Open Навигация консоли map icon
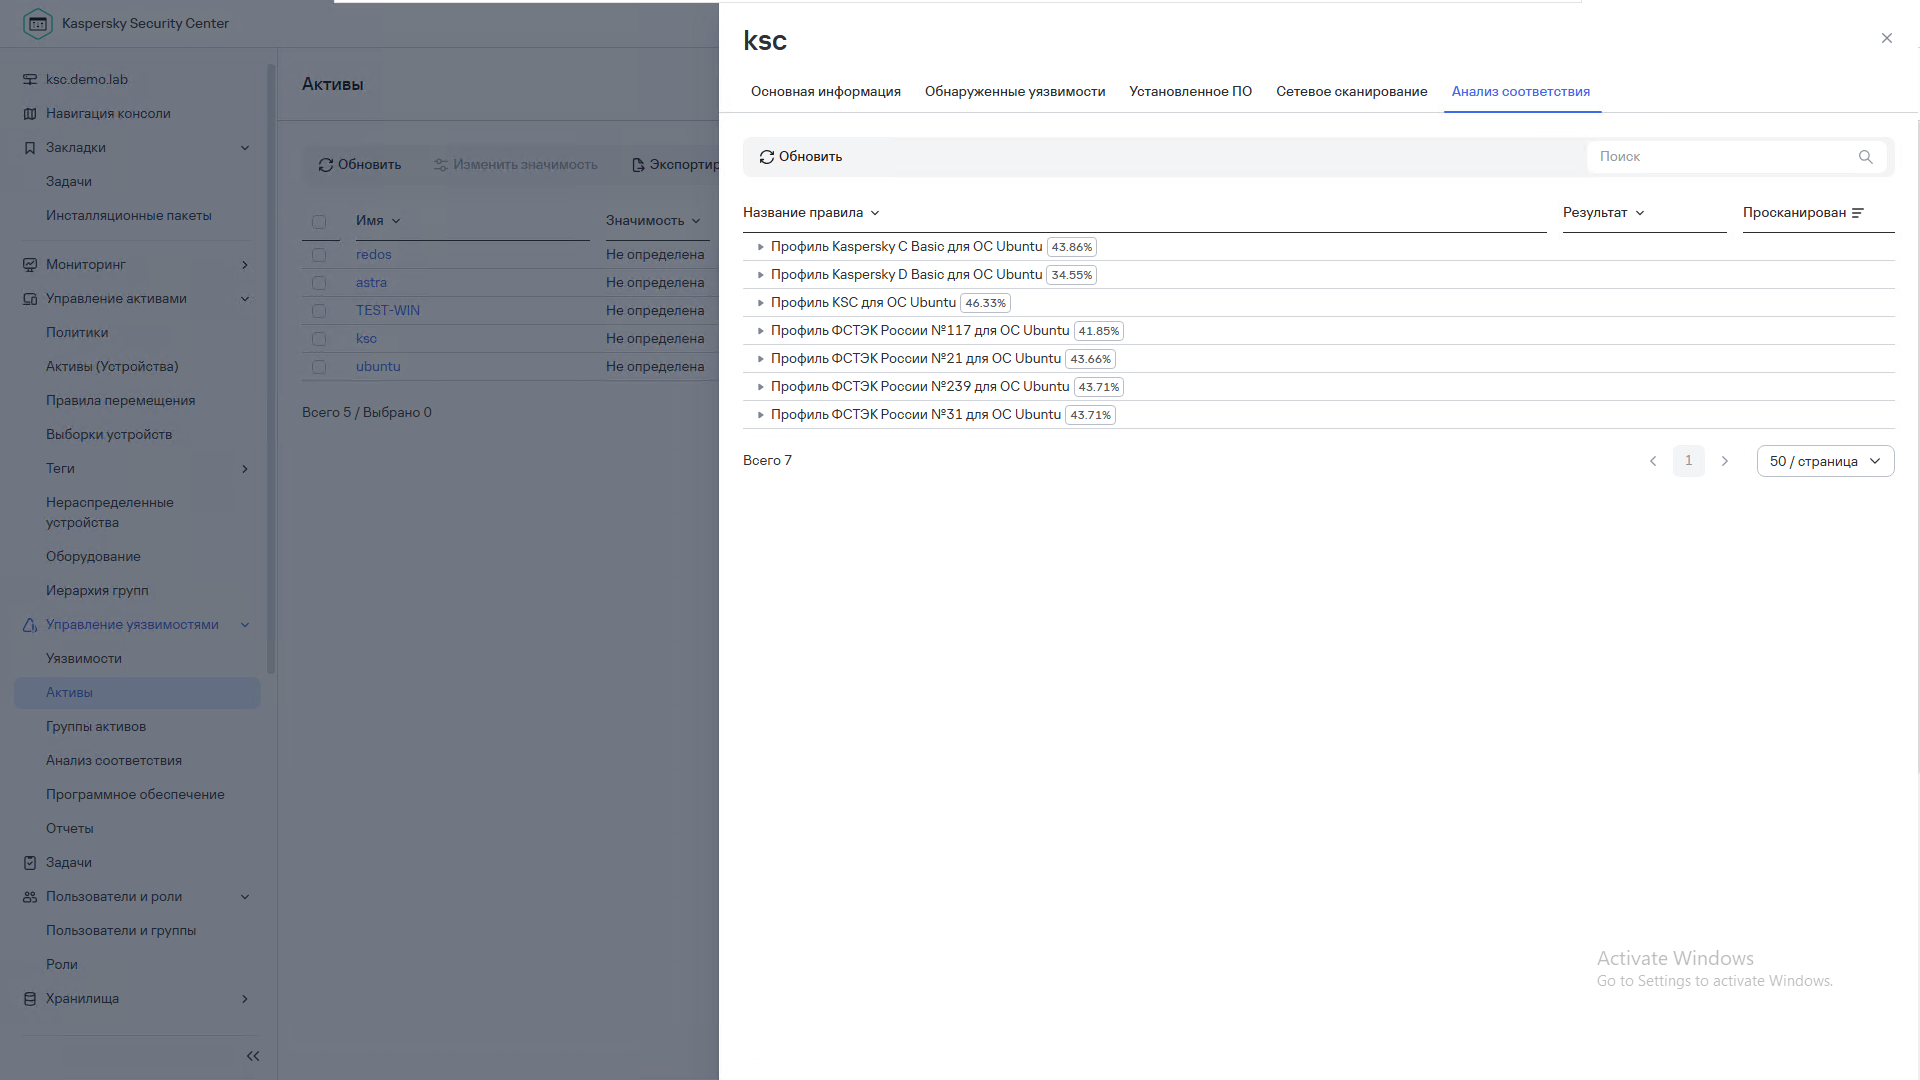1920x1080 pixels. coord(30,114)
